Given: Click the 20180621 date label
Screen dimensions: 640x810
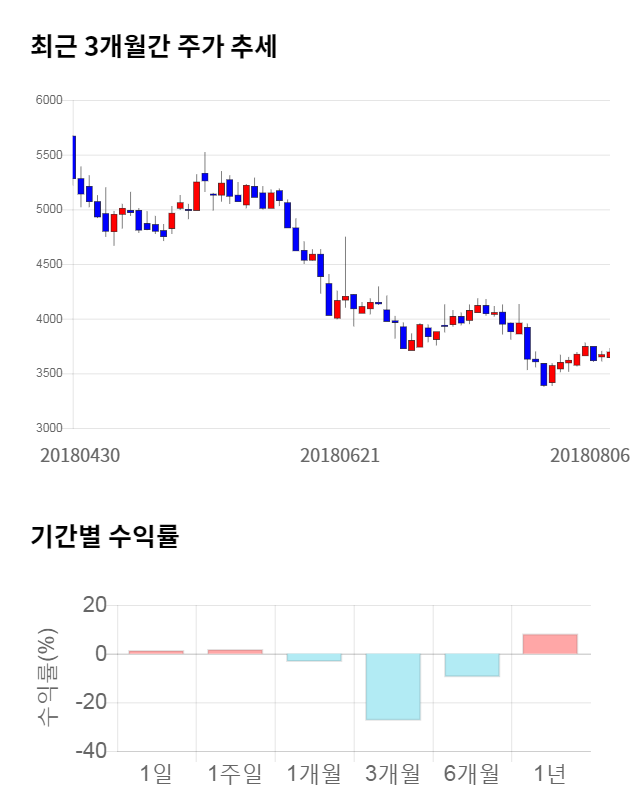Looking at the screenshot, I should tap(340, 455).
